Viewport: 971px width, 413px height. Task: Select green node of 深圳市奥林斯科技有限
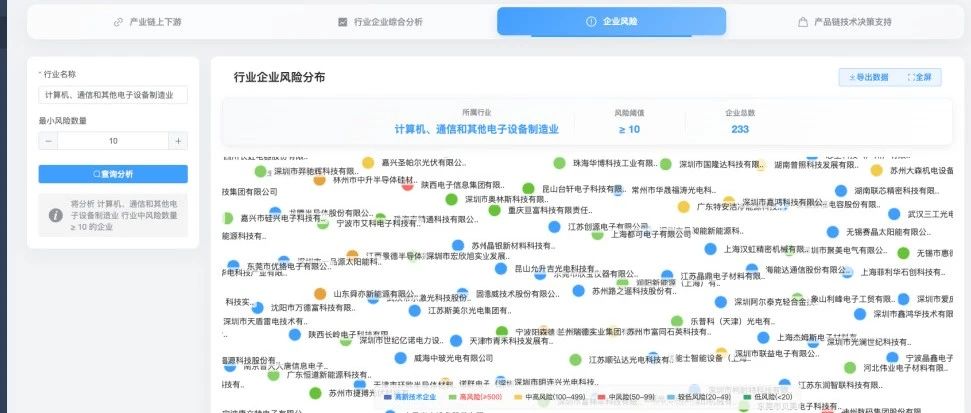(451, 199)
